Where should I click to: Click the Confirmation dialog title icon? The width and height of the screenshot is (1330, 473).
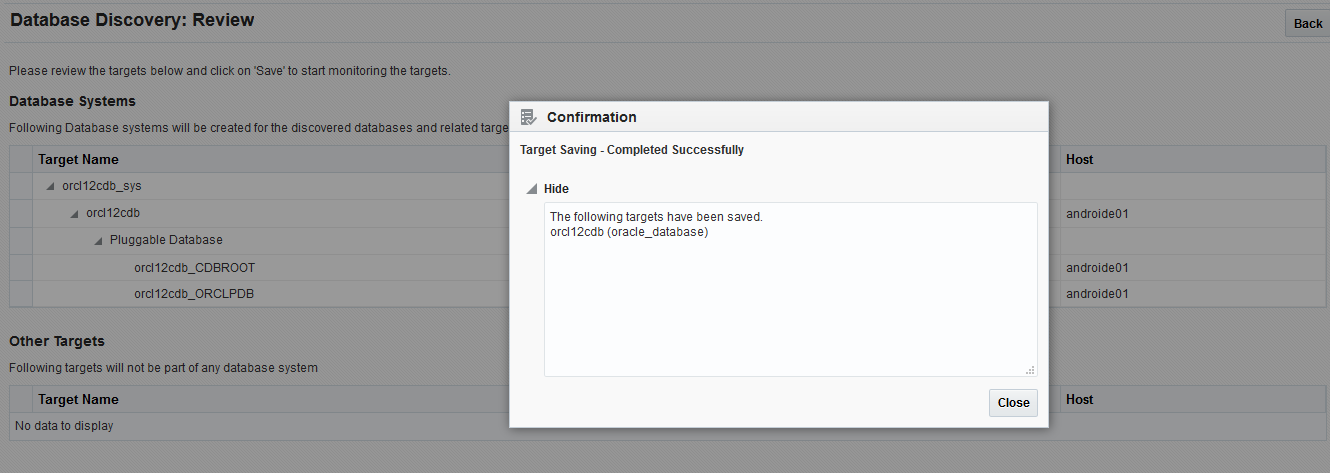pos(529,117)
